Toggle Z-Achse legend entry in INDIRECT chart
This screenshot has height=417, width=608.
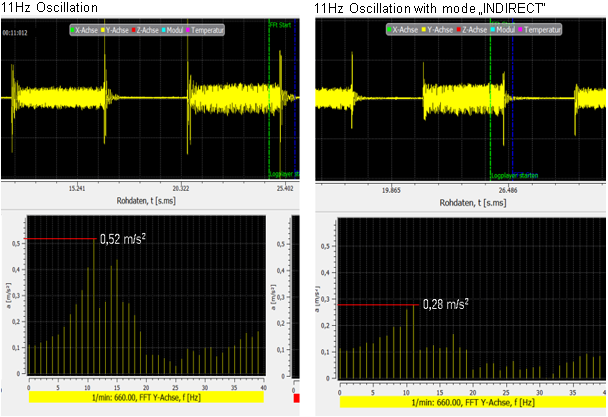coord(471,29)
